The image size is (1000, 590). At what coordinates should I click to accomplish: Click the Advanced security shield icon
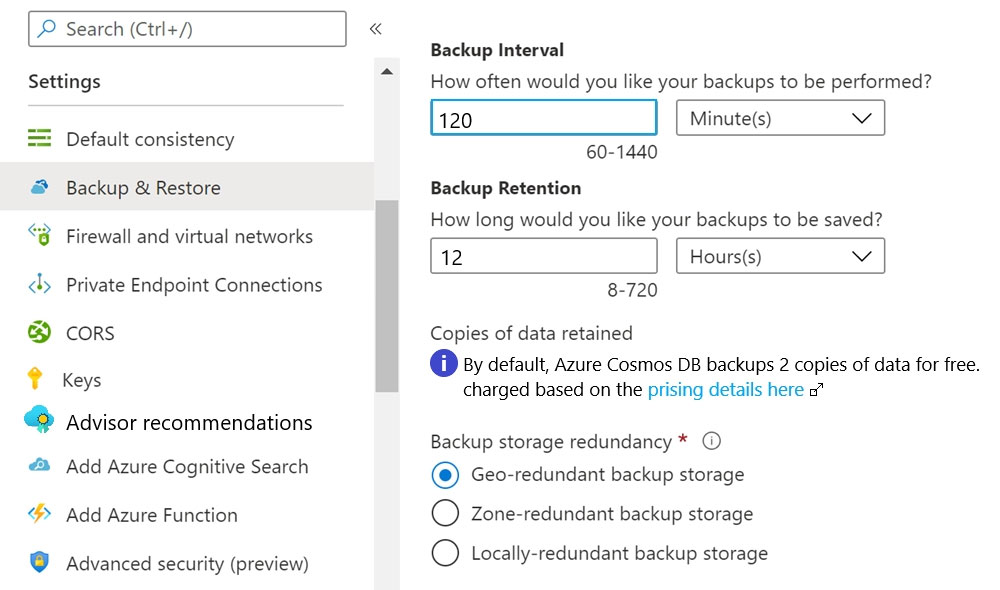pyautogui.click(x=40, y=562)
